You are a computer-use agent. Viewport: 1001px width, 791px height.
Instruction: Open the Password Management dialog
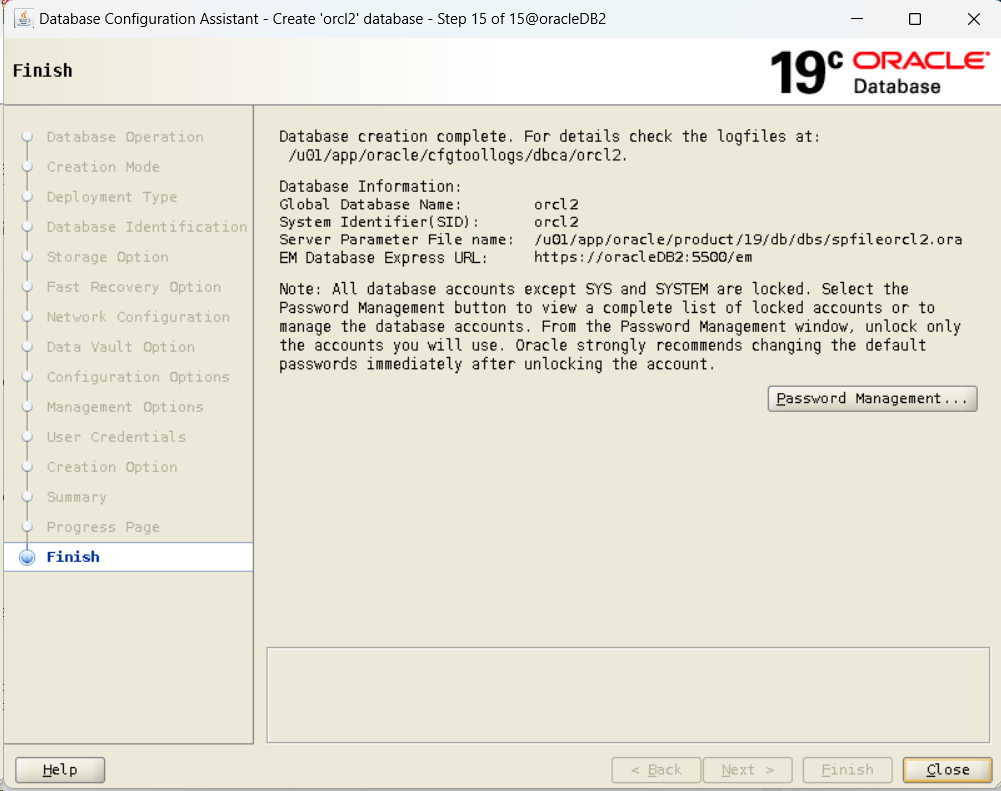[x=872, y=398]
